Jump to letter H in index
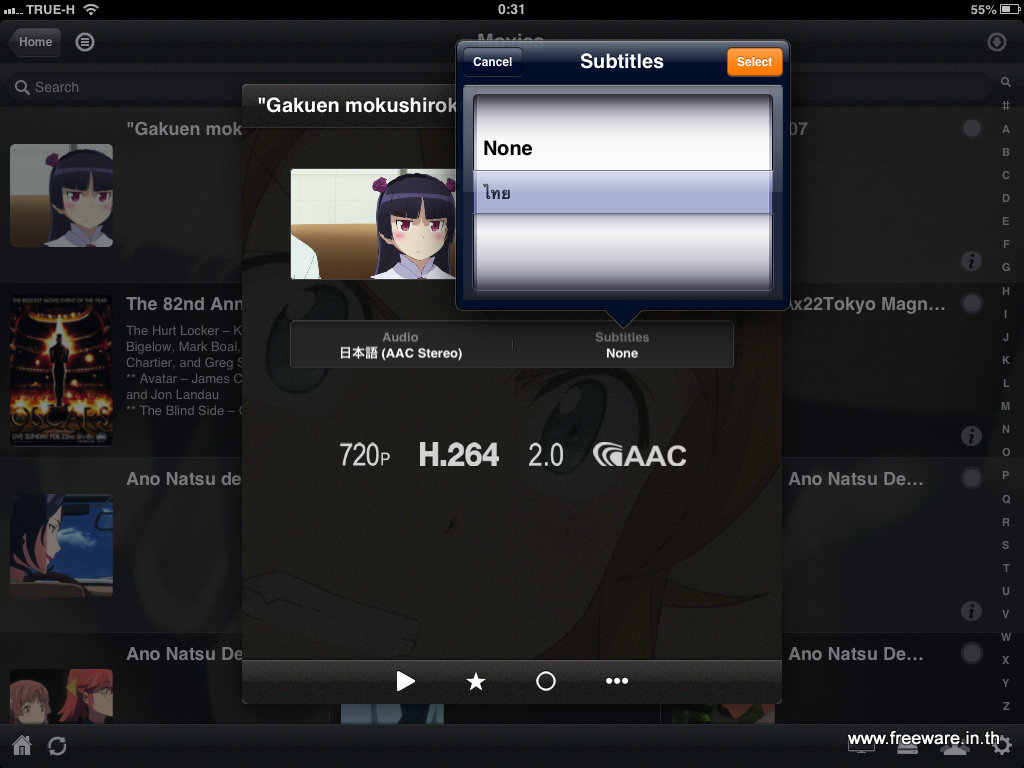 coord(1006,291)
